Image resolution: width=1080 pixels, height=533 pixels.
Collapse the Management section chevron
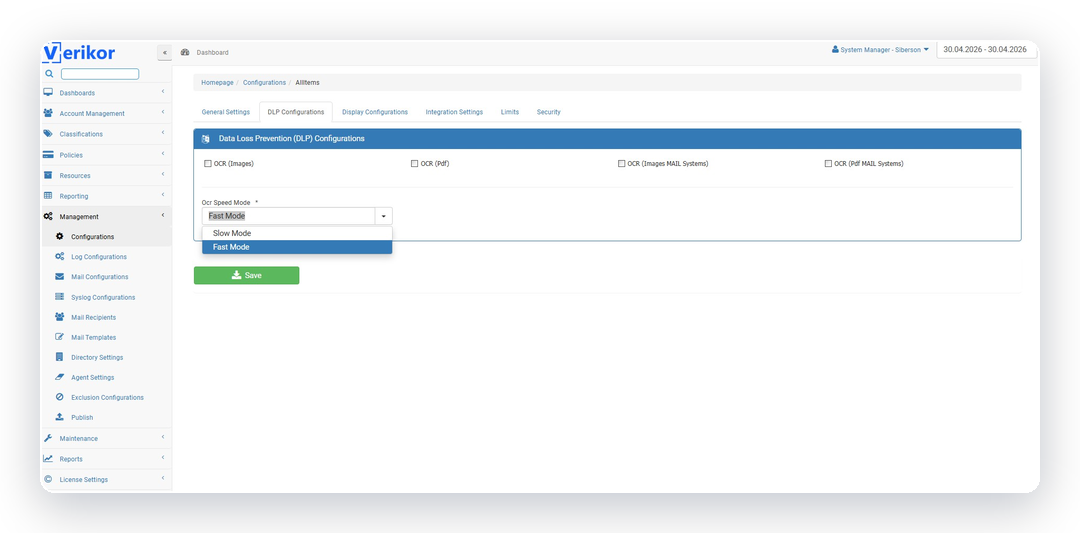coord(163,216)
